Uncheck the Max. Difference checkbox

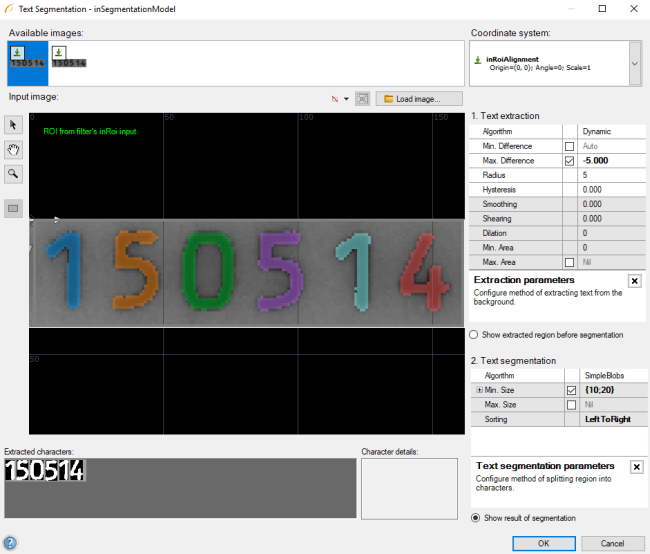coord(569,160)
